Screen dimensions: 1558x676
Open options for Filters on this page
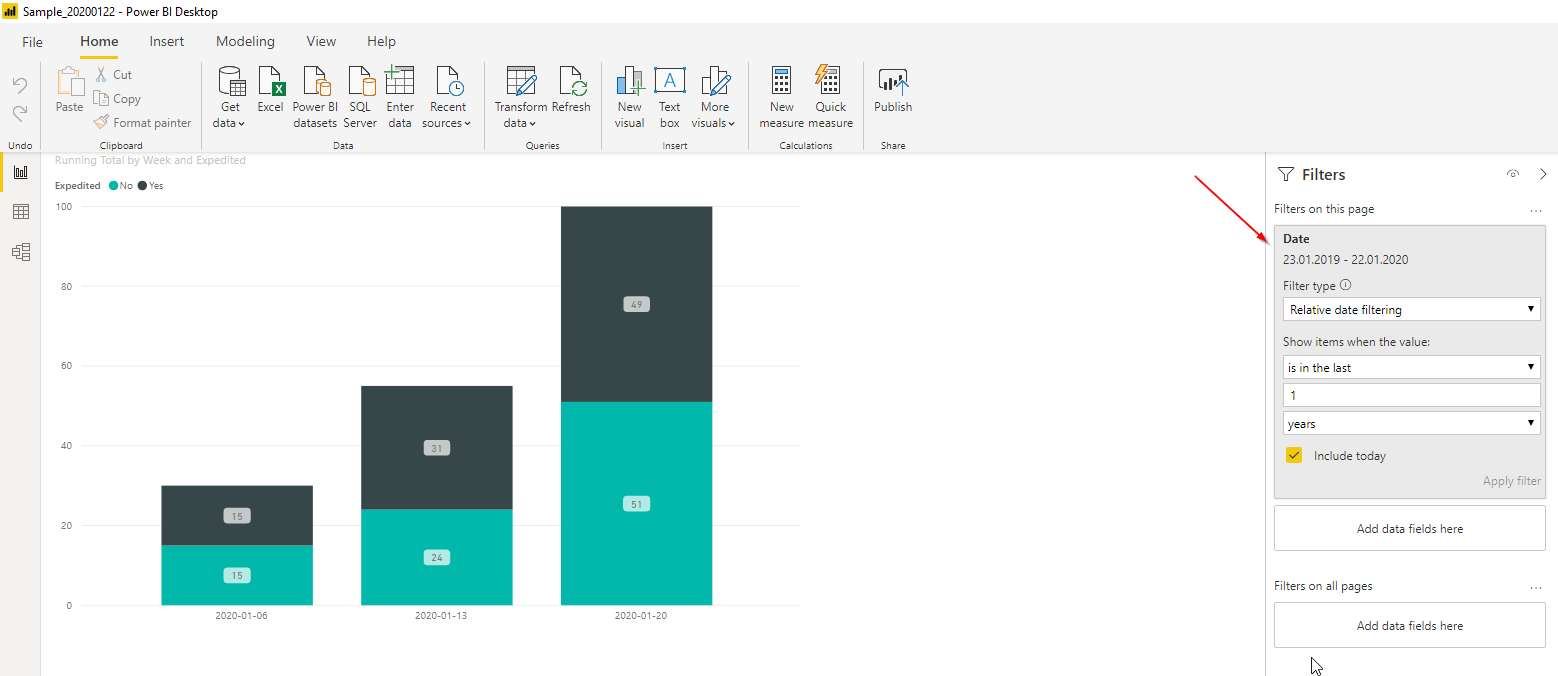pos(1536,210)
